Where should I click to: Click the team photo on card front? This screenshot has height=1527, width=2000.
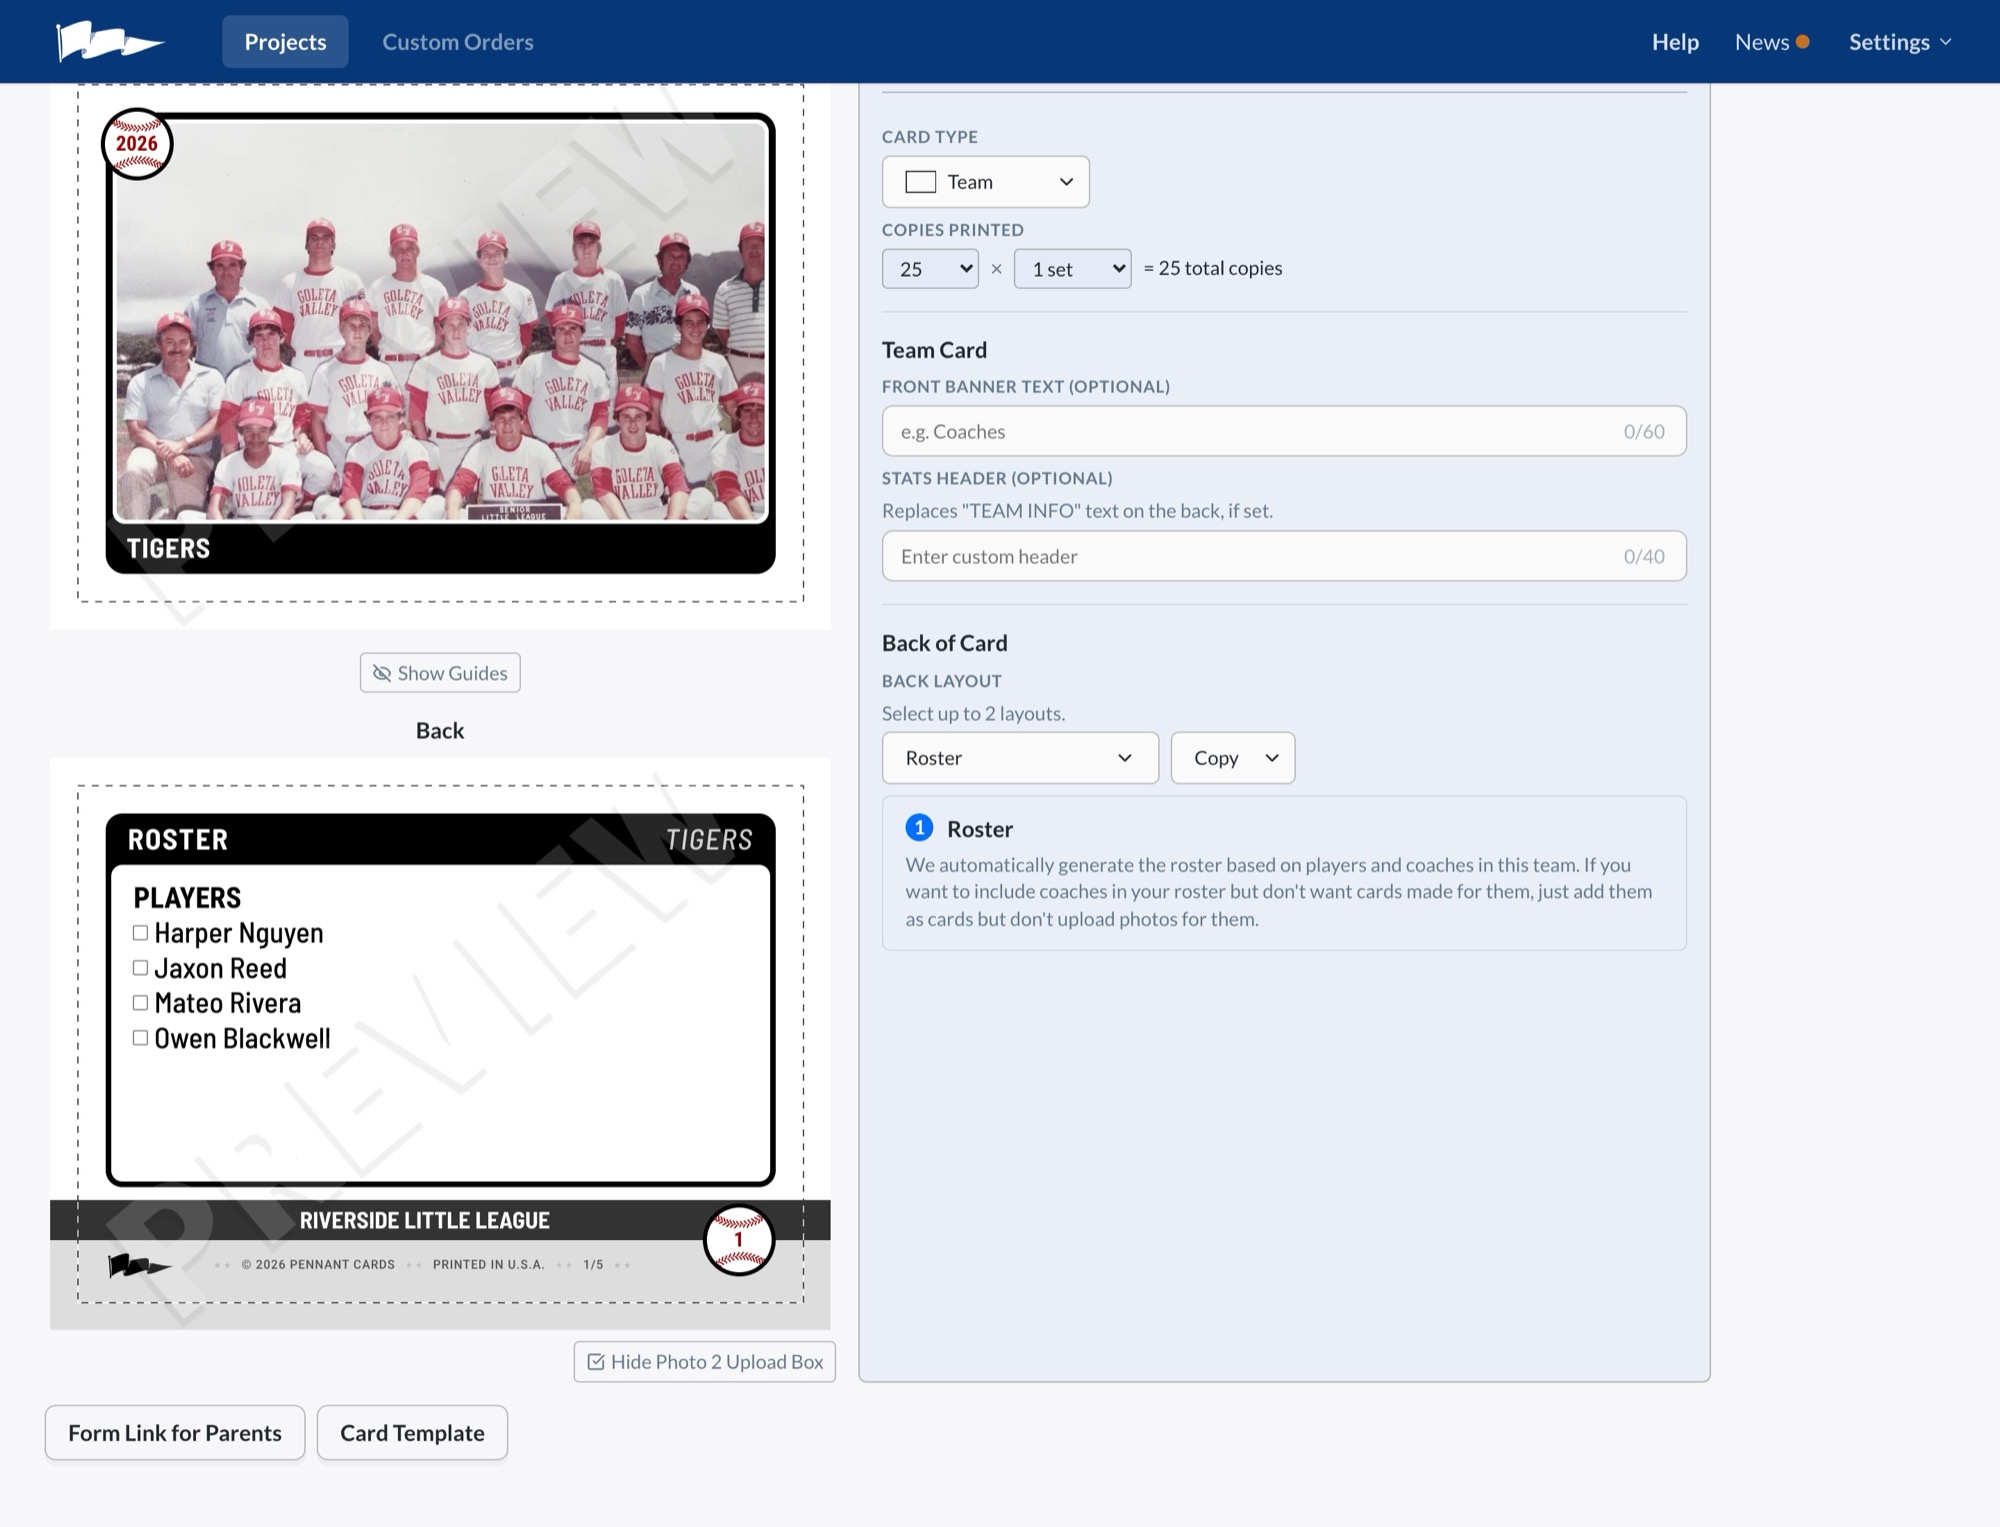pos(441,322)
